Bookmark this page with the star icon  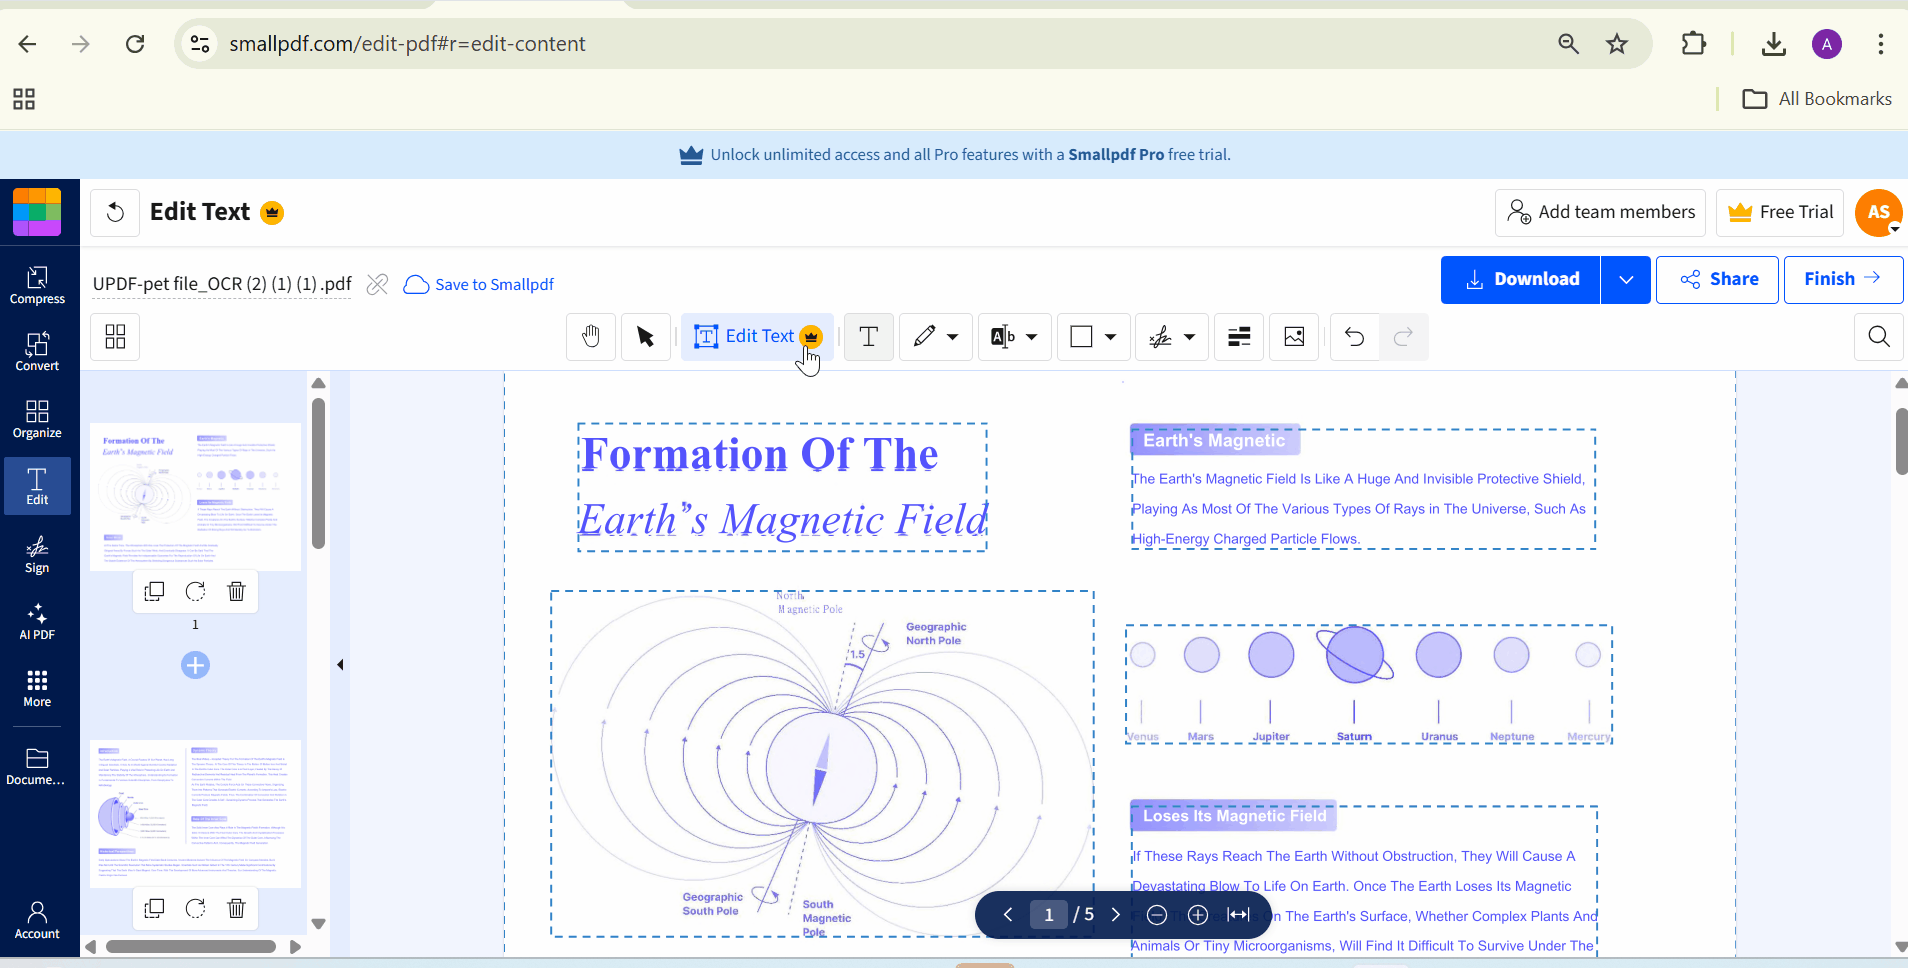coord(1617,44)
